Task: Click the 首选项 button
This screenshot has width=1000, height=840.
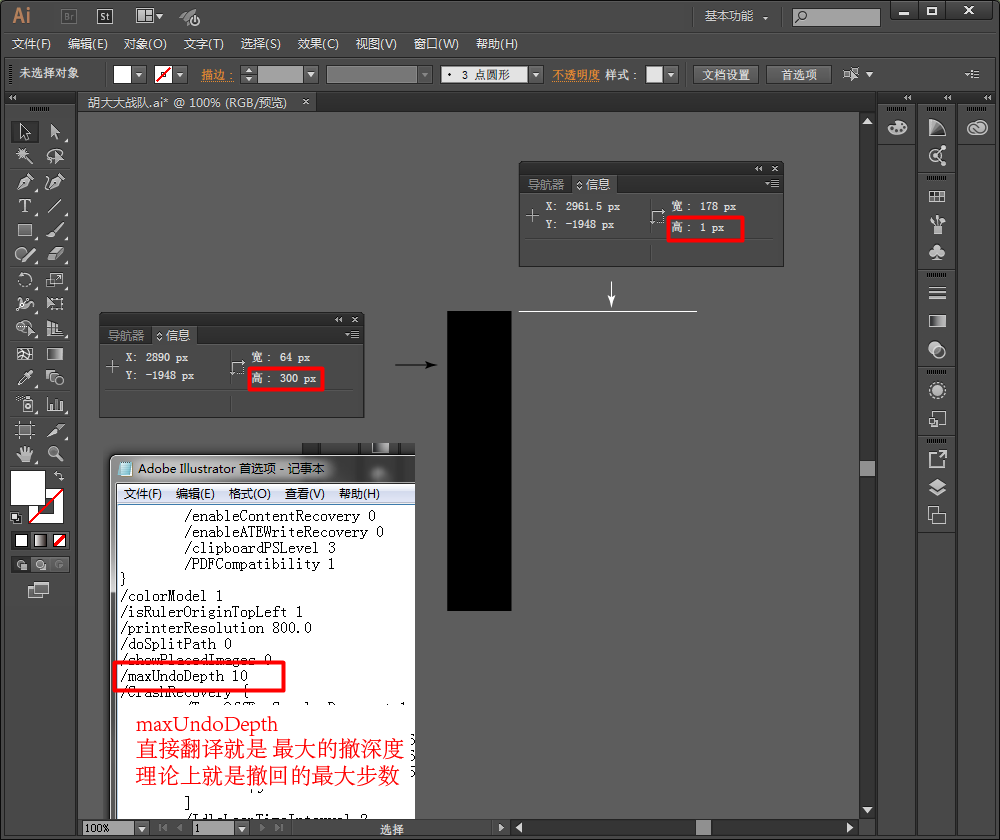Action: pos(799,75)
